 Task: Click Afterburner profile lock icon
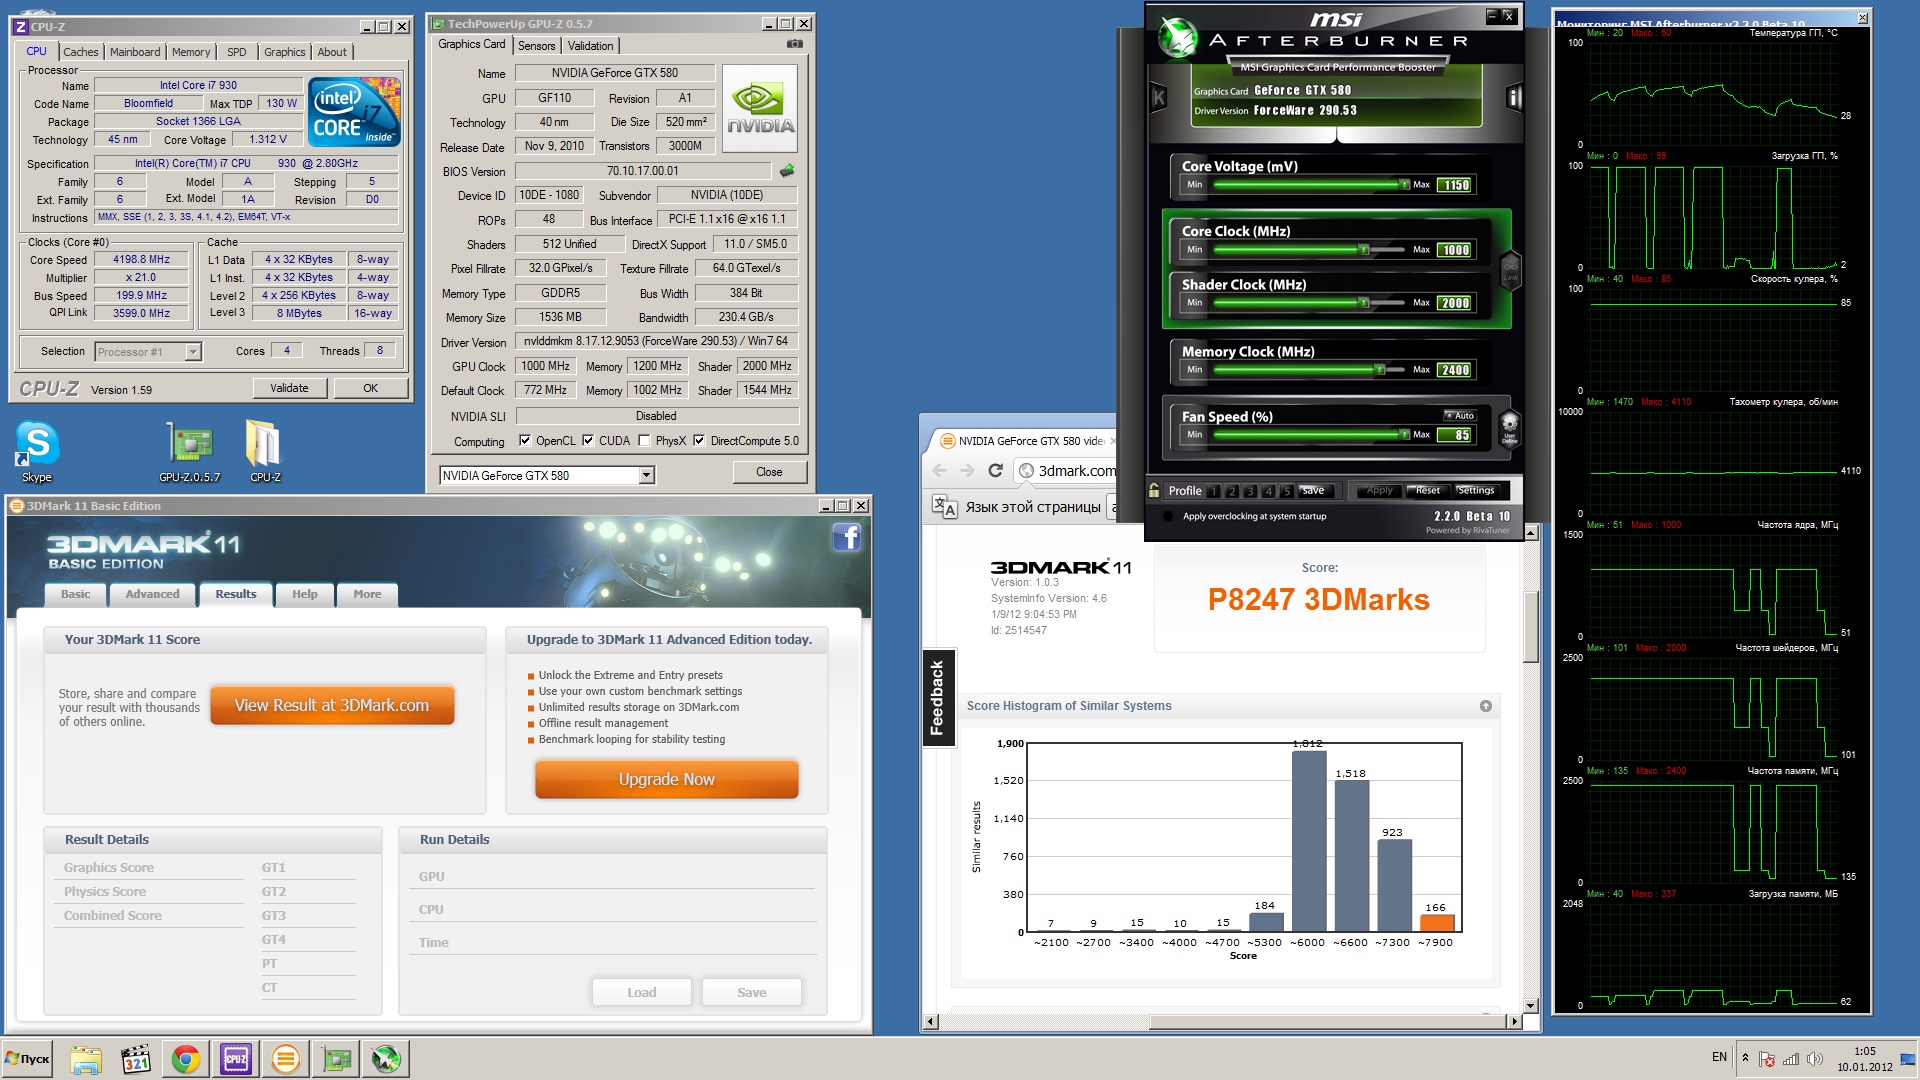(1154, 490)
